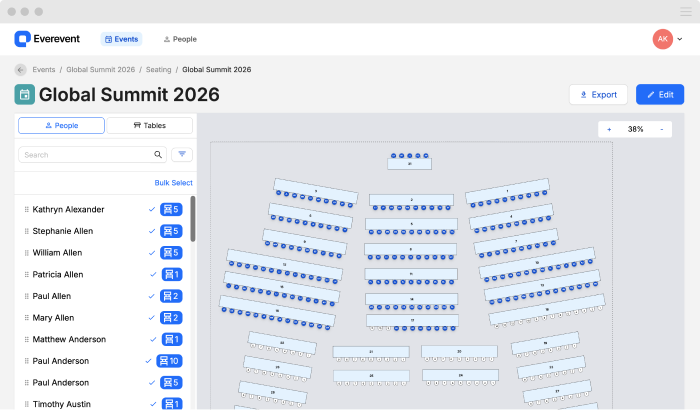Click Bulk Select link
The image size is (700, 410).
174,183
